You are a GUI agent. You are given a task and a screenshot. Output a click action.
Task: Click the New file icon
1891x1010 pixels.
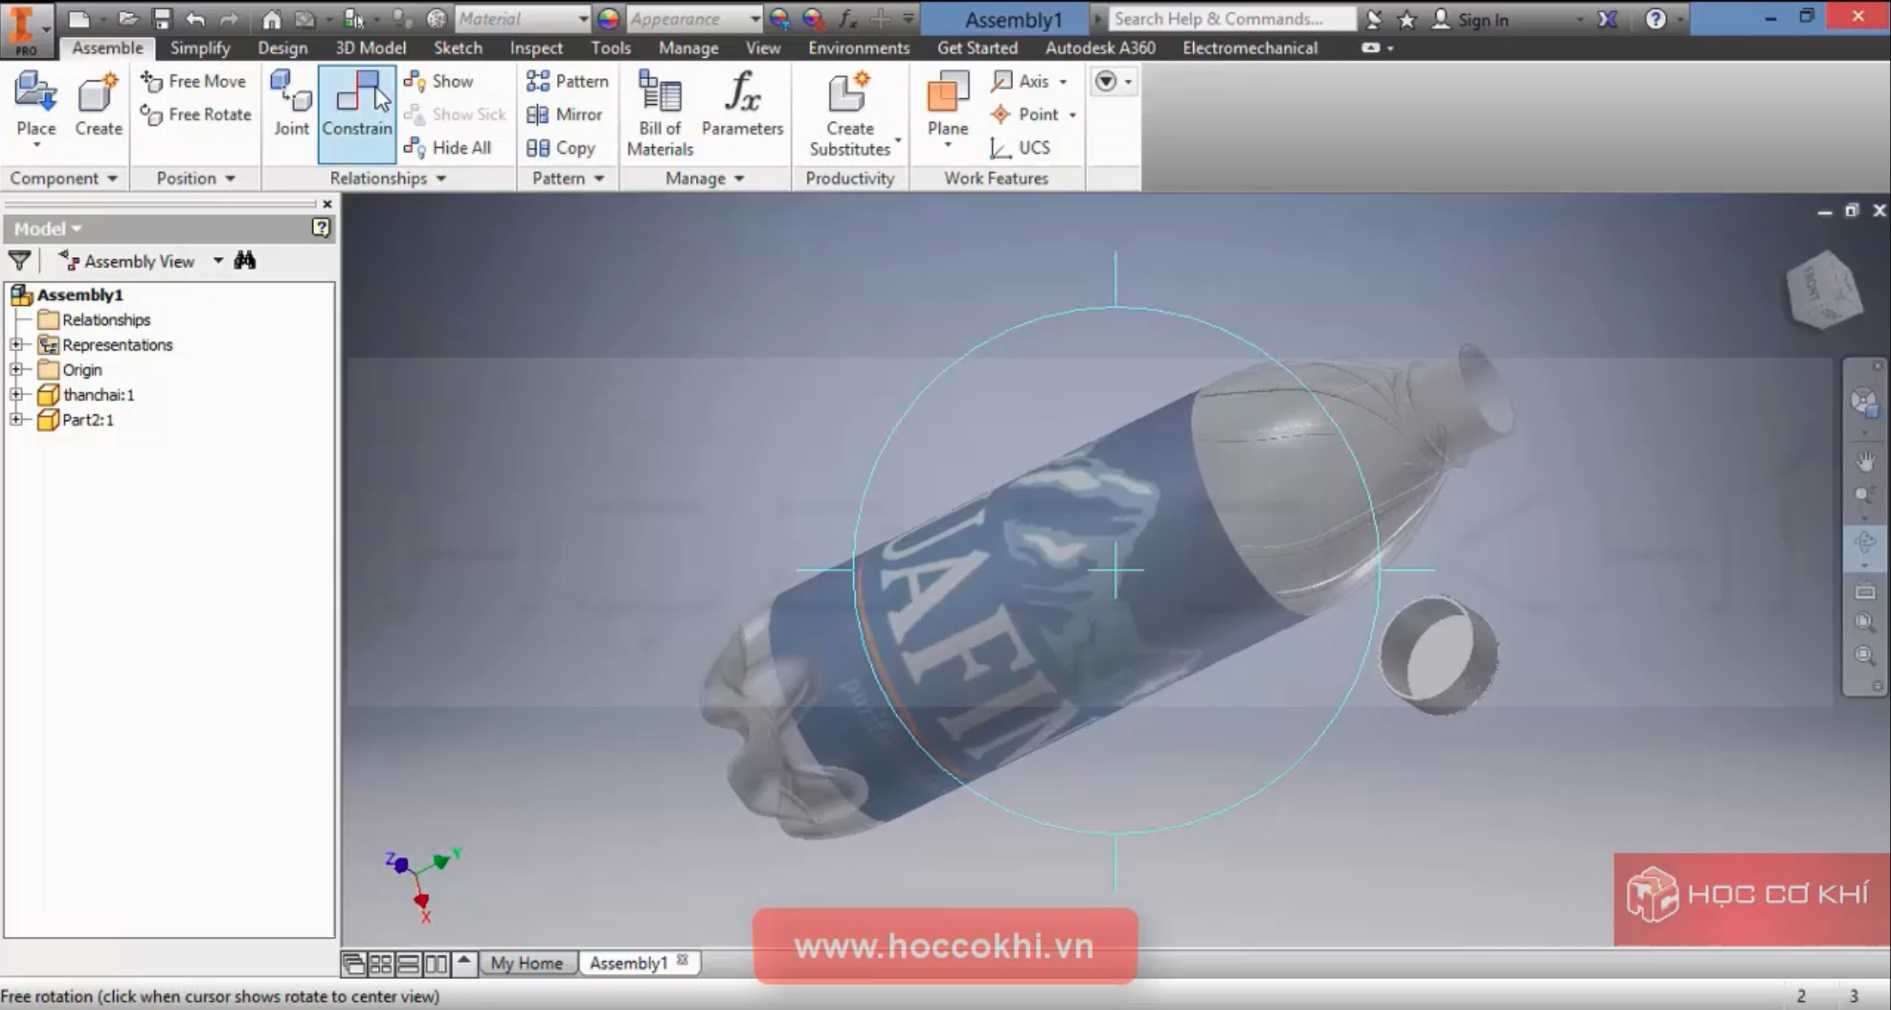click(x=79, y=19)
